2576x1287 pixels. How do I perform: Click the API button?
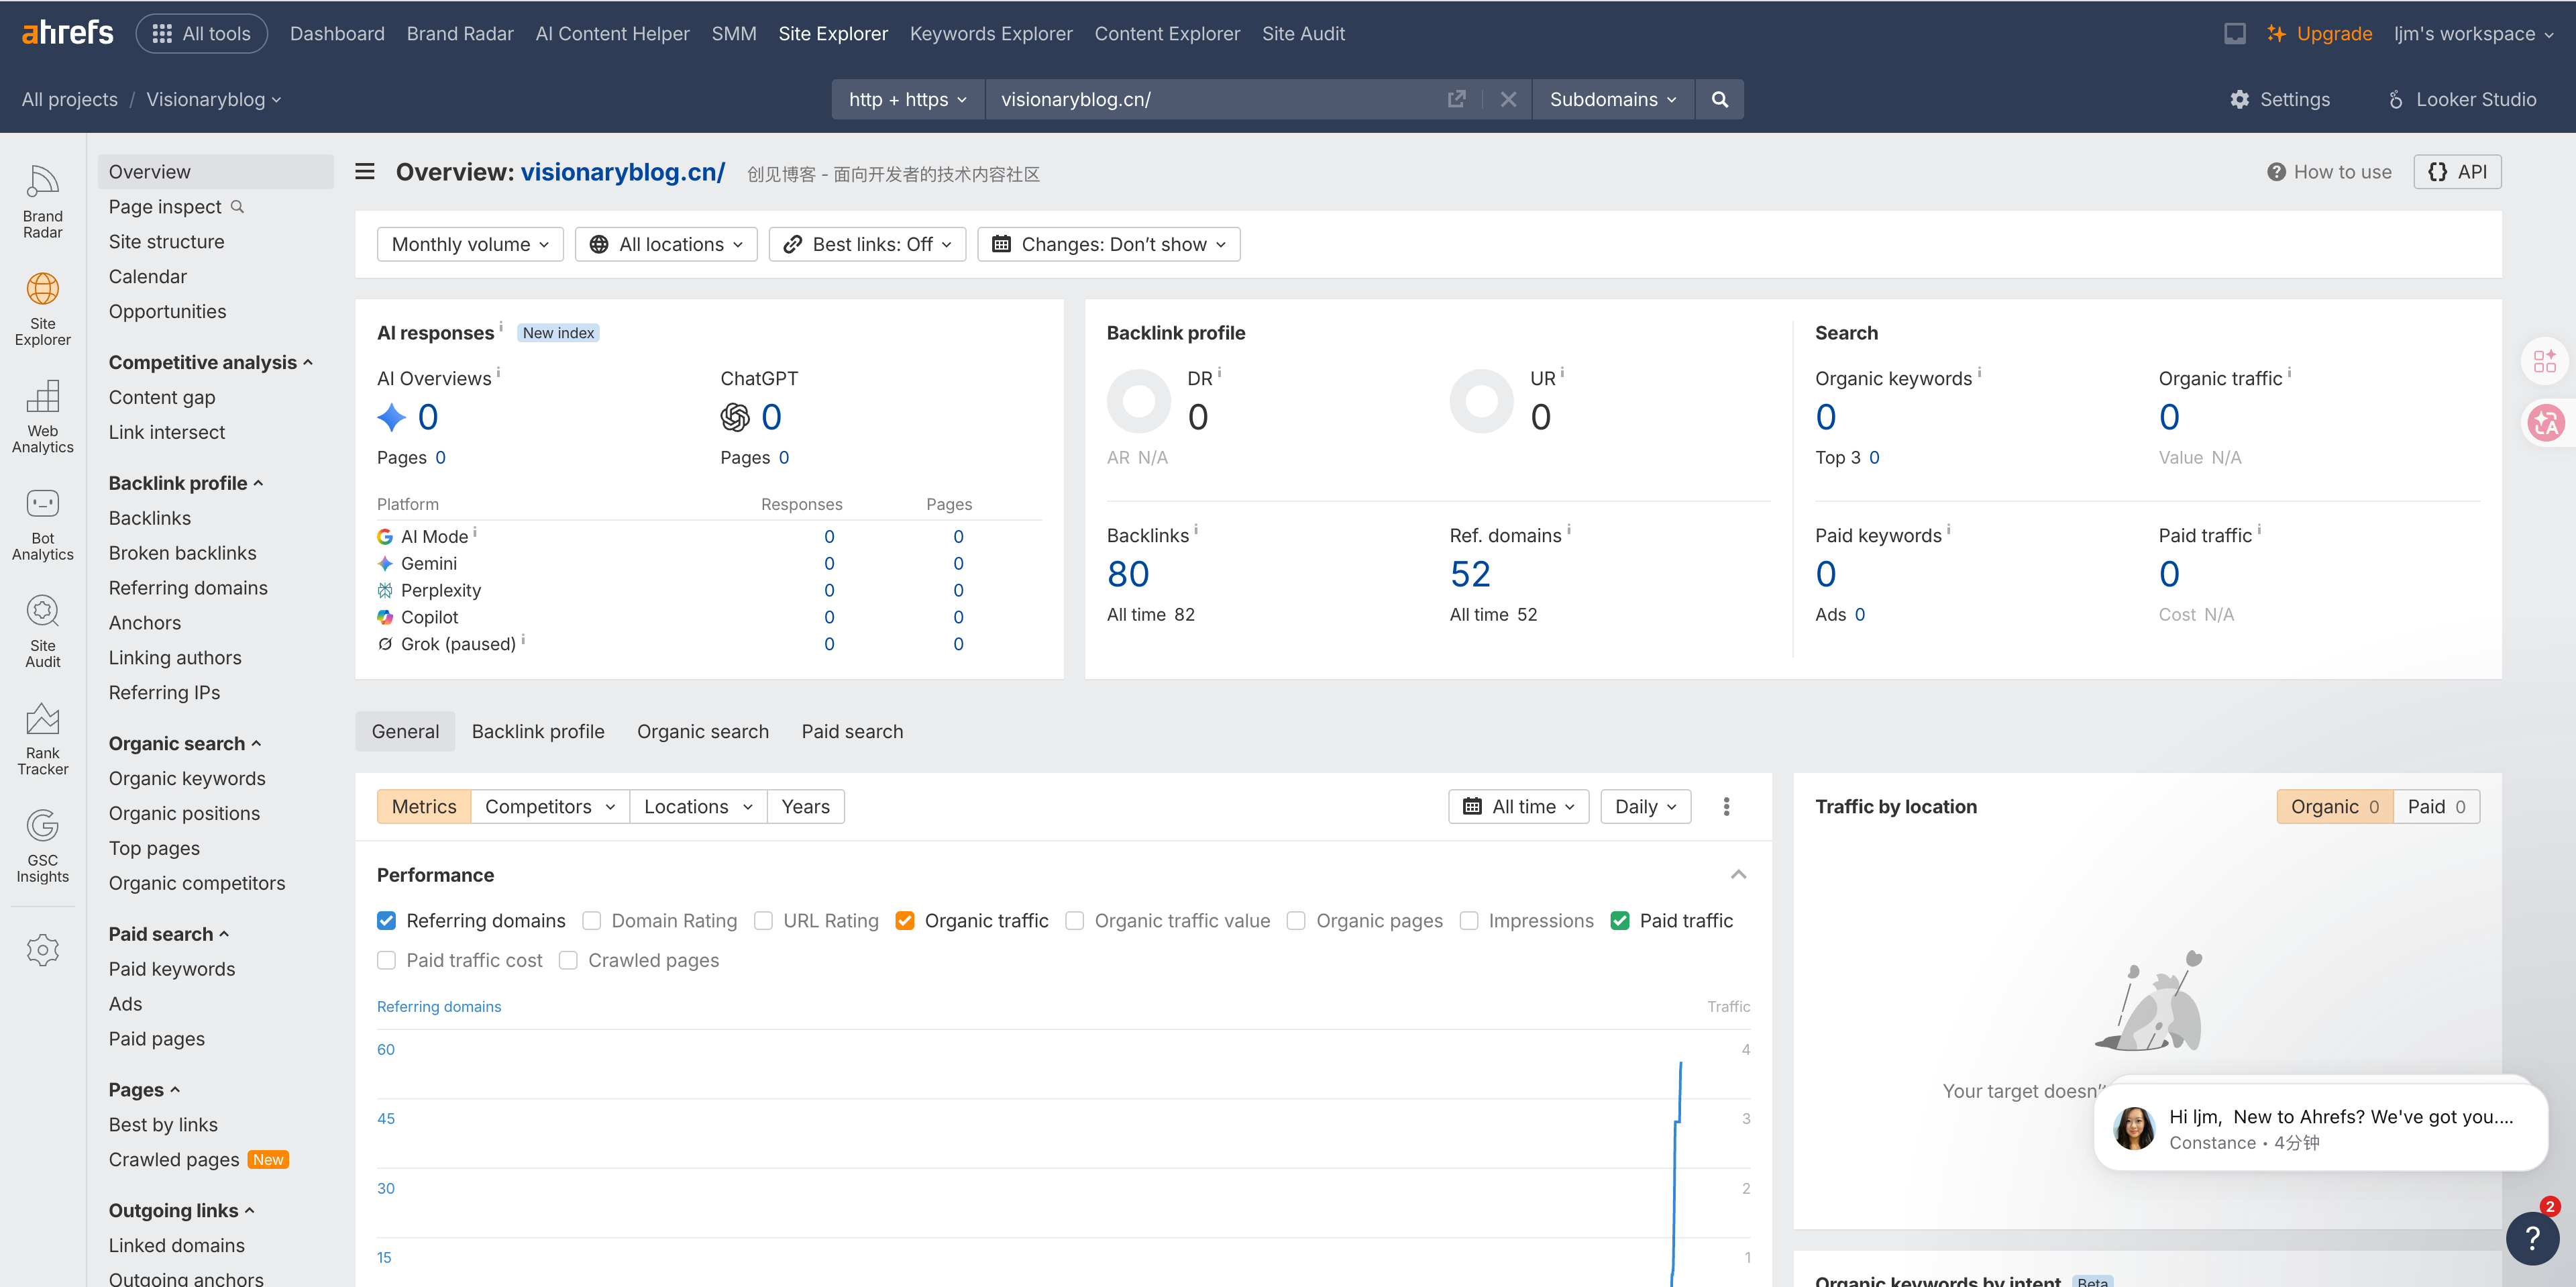pyautogui.click(x=2457, y=172)
